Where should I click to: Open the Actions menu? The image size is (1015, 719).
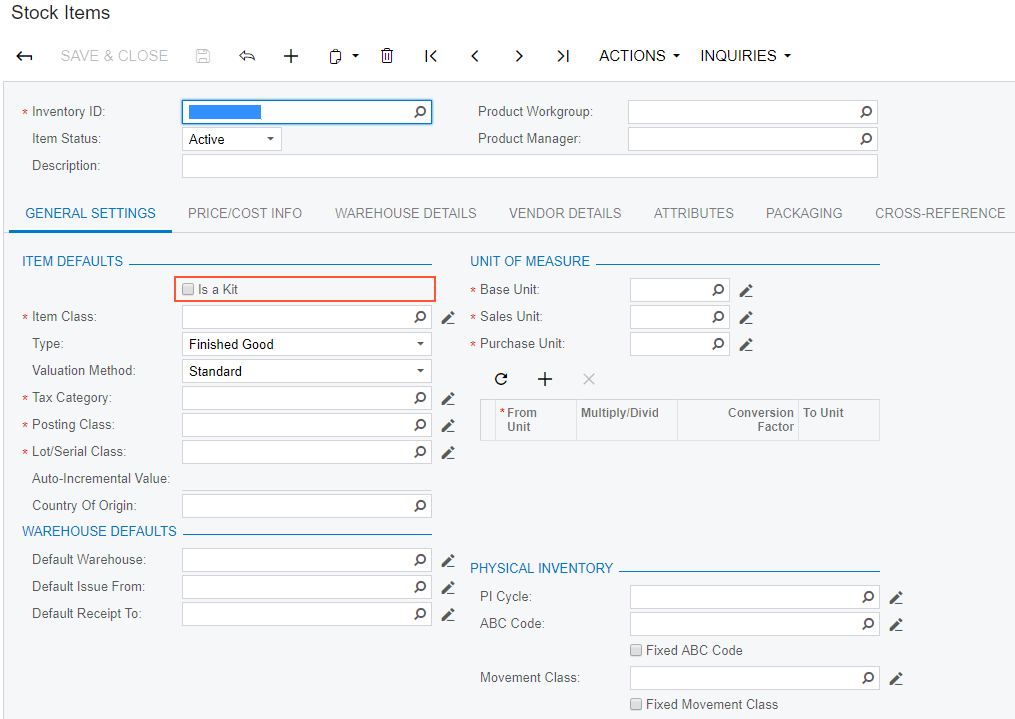click(639, 56)
